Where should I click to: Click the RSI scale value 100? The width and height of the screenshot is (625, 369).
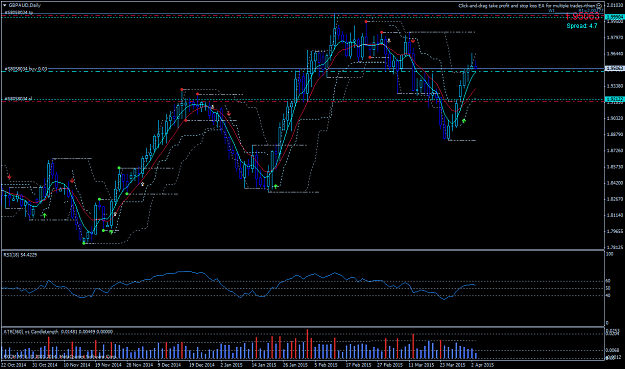(609, 254)
